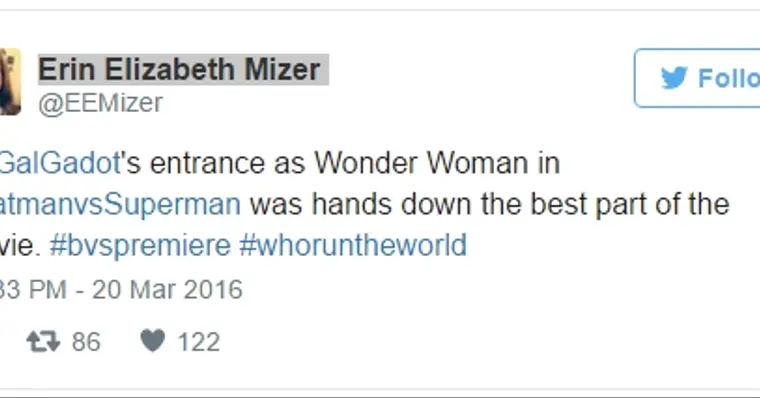
Task: Click the Twitter bird icon in Follow button
Action: click(674, 78)
